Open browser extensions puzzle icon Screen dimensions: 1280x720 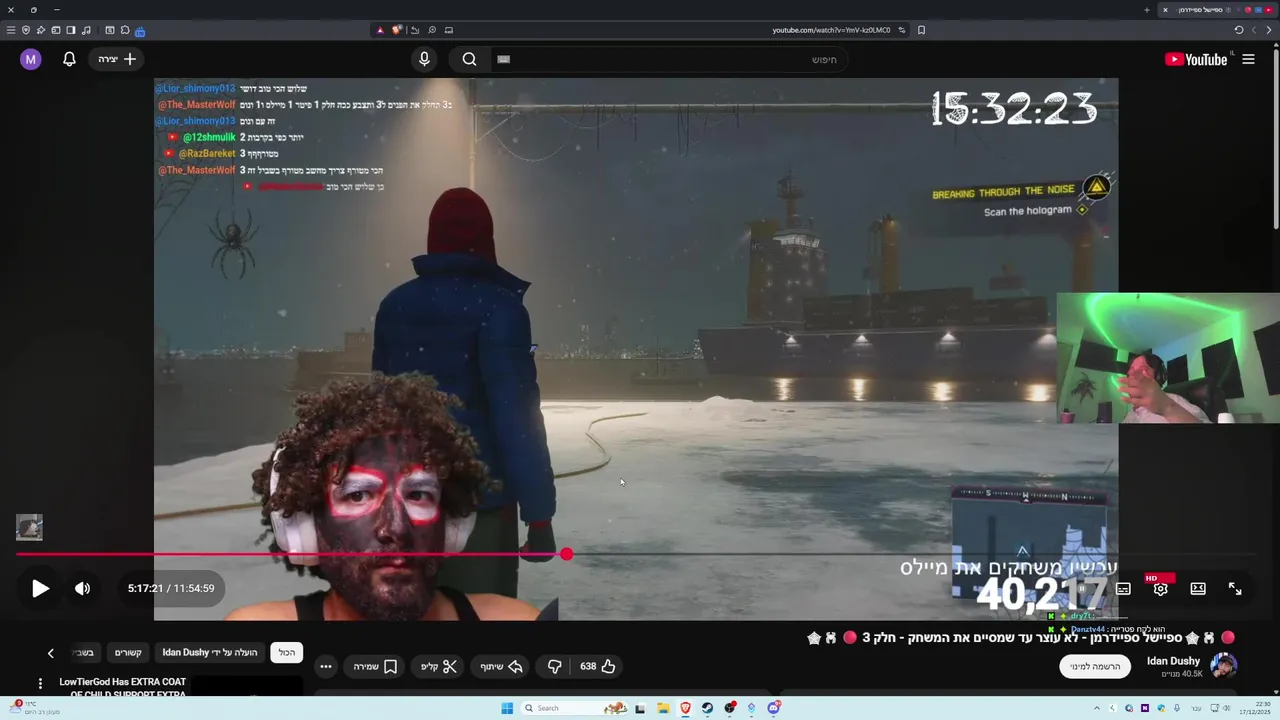pyautogui.click(x=124, y=30)
